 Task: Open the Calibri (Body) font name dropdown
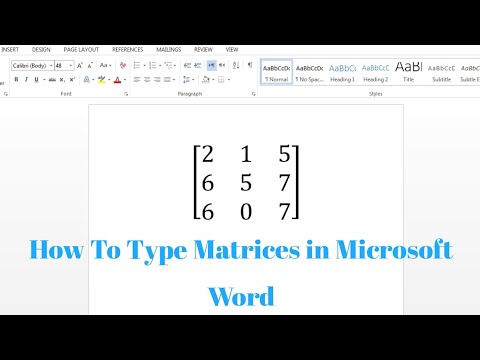[51, 66]
